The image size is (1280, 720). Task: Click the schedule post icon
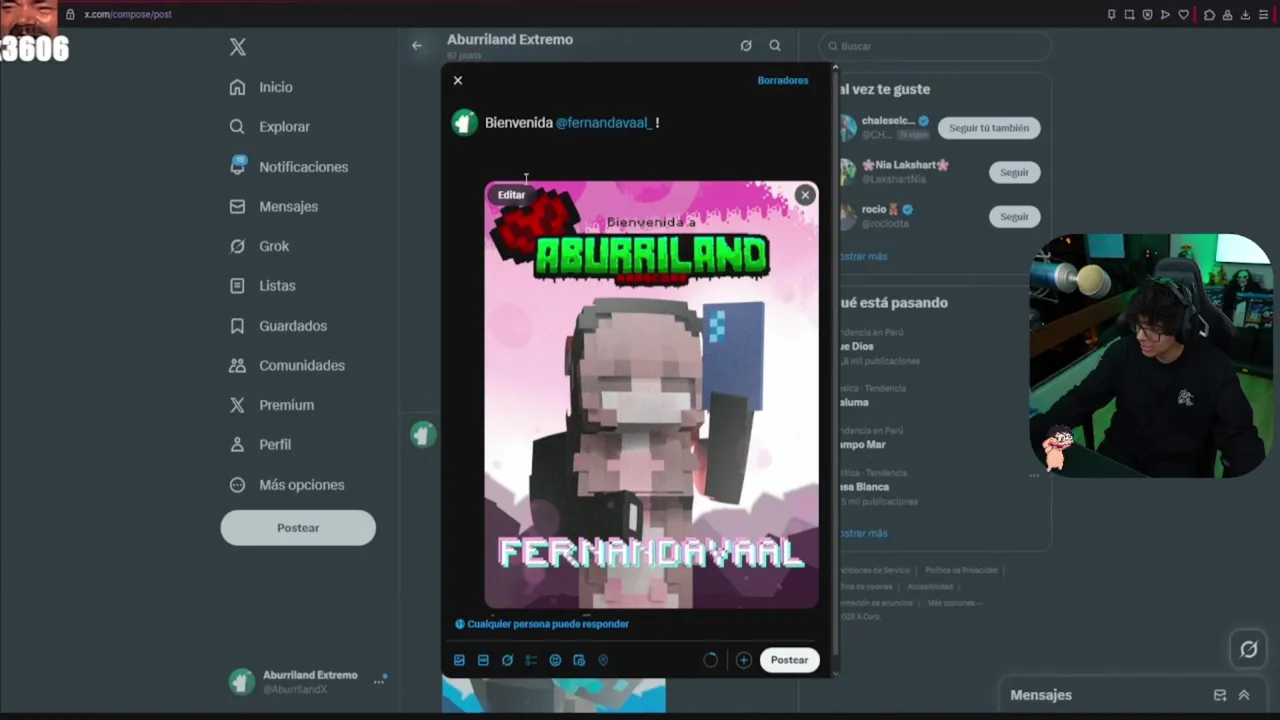click(579, 660)
